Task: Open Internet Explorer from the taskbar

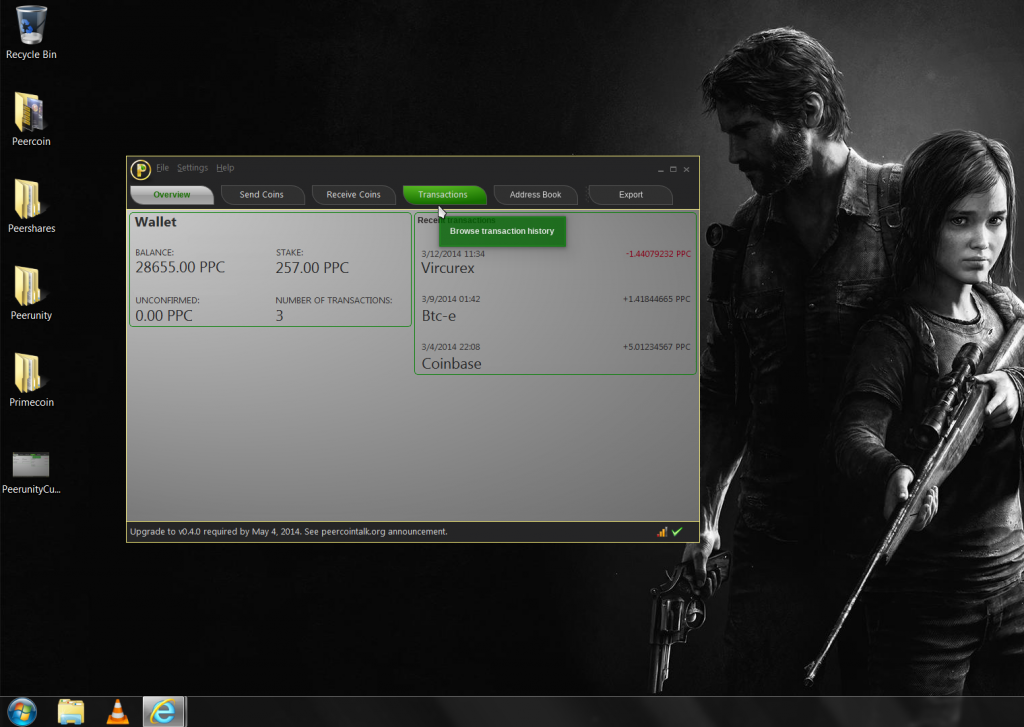Action: coord(163,712)
